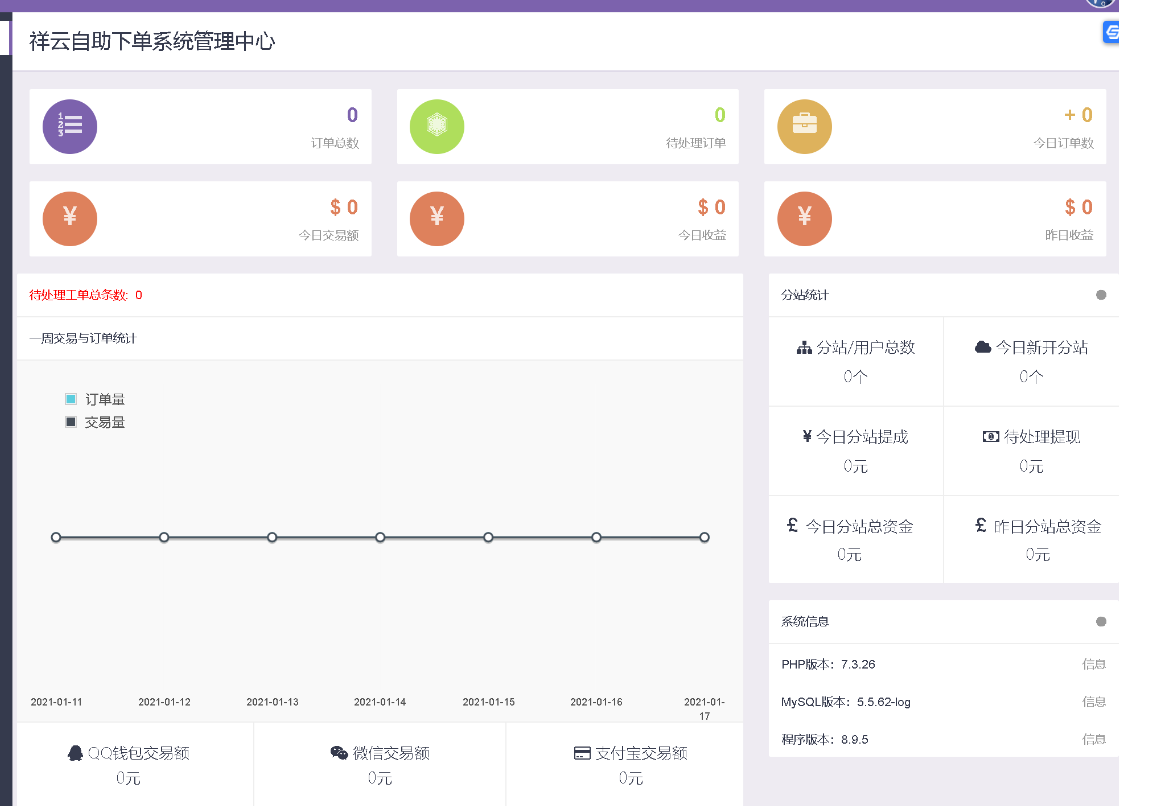The height and width of the screenshot is (806, 1171).
Task: Open the 信息 link for PHP版本
Action: tap(1094, 664)
